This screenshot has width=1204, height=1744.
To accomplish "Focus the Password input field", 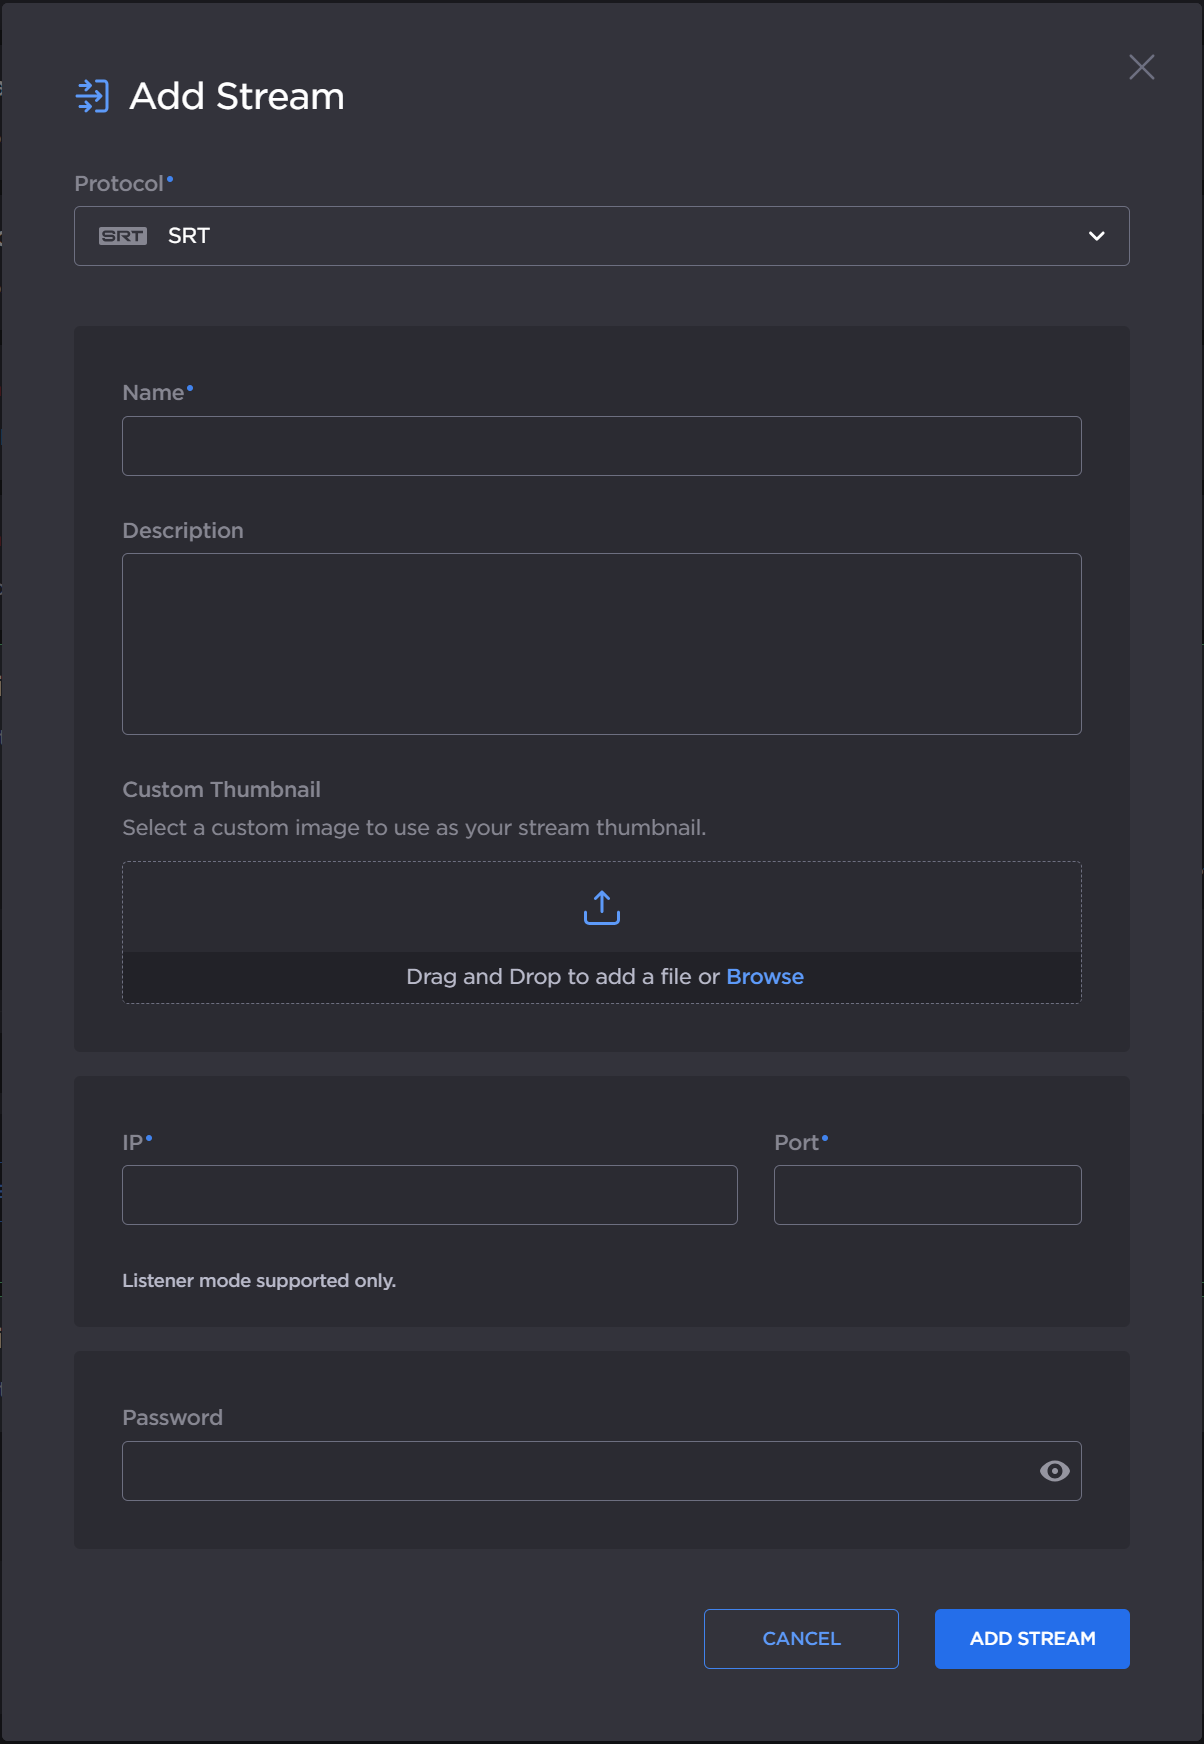I will pos(575,1471).
